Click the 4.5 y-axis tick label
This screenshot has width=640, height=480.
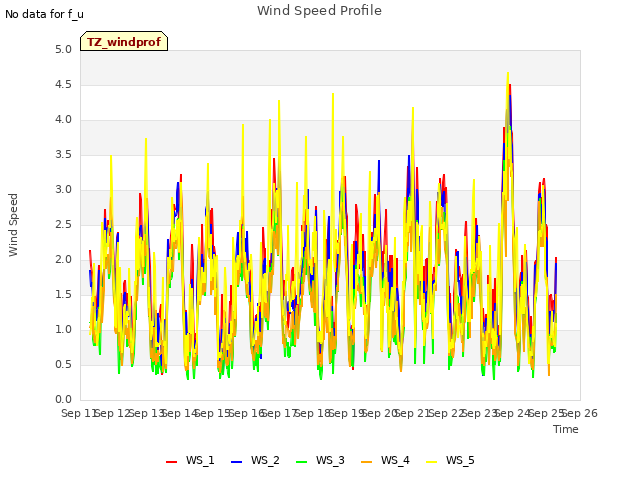pos(63,84)
